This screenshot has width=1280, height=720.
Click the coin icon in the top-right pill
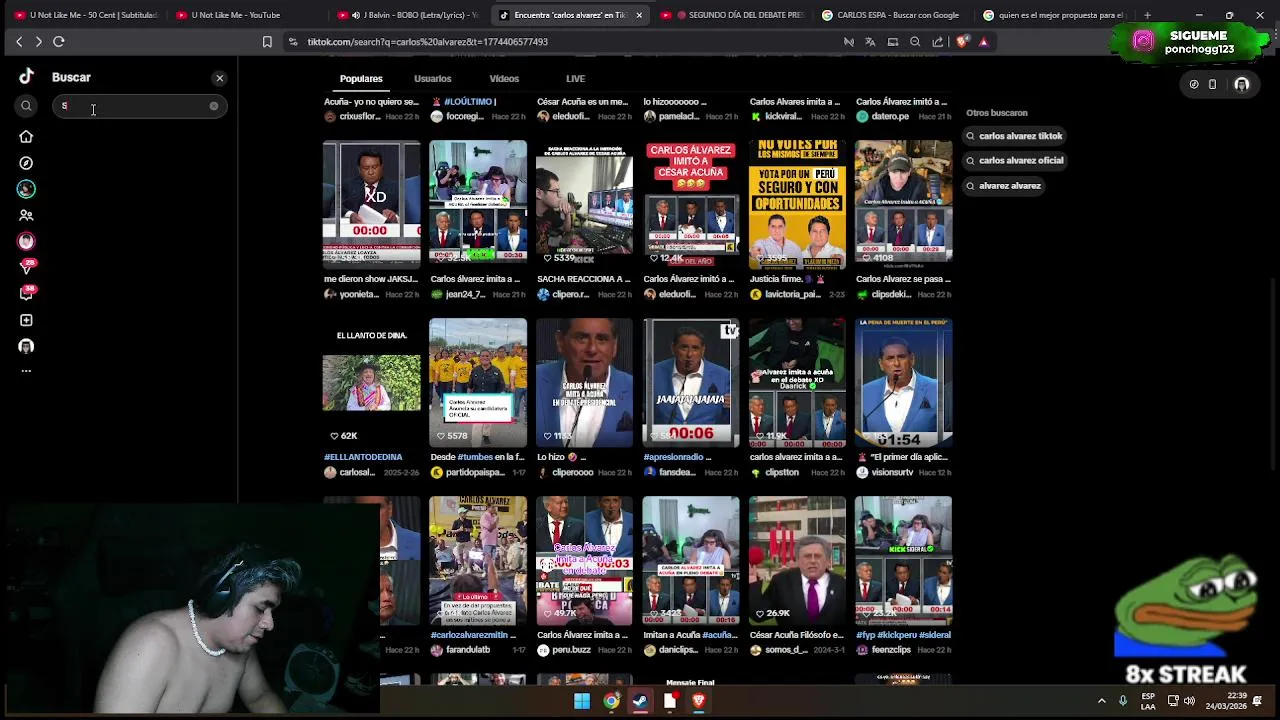point(1193,85)
